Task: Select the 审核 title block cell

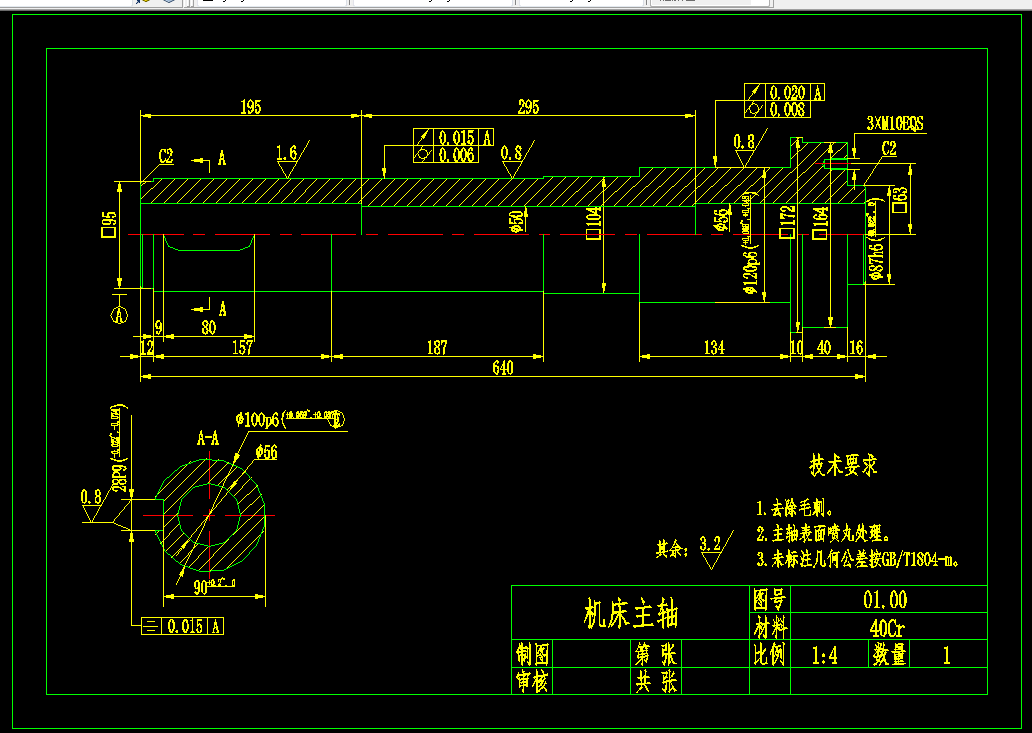Action: pos(532,681)
